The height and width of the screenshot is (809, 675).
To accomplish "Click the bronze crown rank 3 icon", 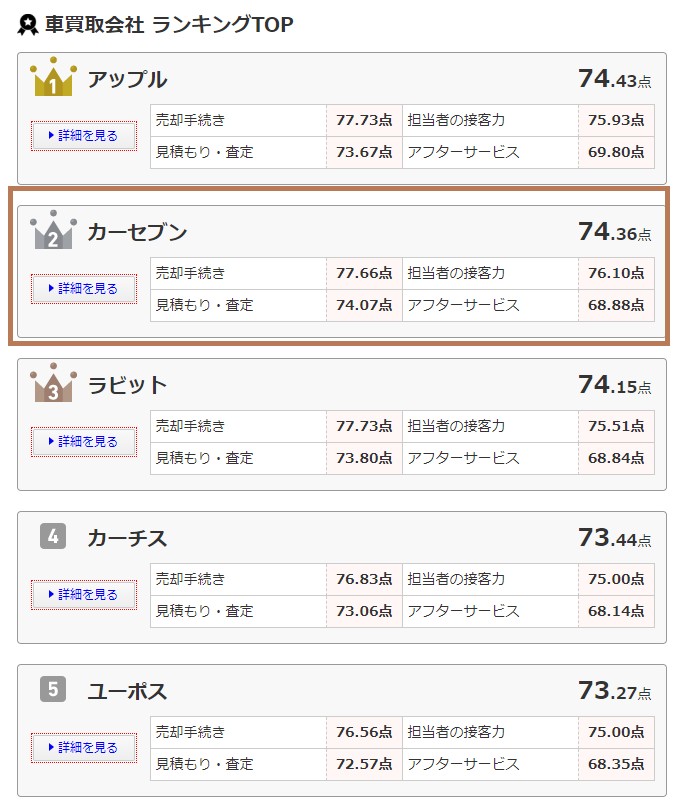I will click(53, 385).
